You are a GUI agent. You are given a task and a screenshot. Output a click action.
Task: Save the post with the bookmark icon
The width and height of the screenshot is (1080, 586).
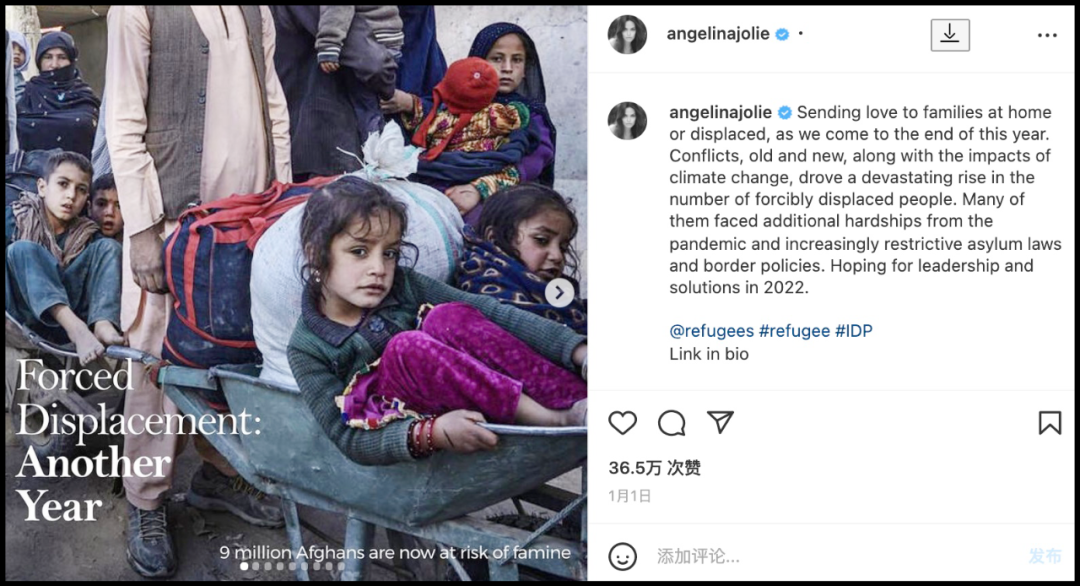(1050, 423)
